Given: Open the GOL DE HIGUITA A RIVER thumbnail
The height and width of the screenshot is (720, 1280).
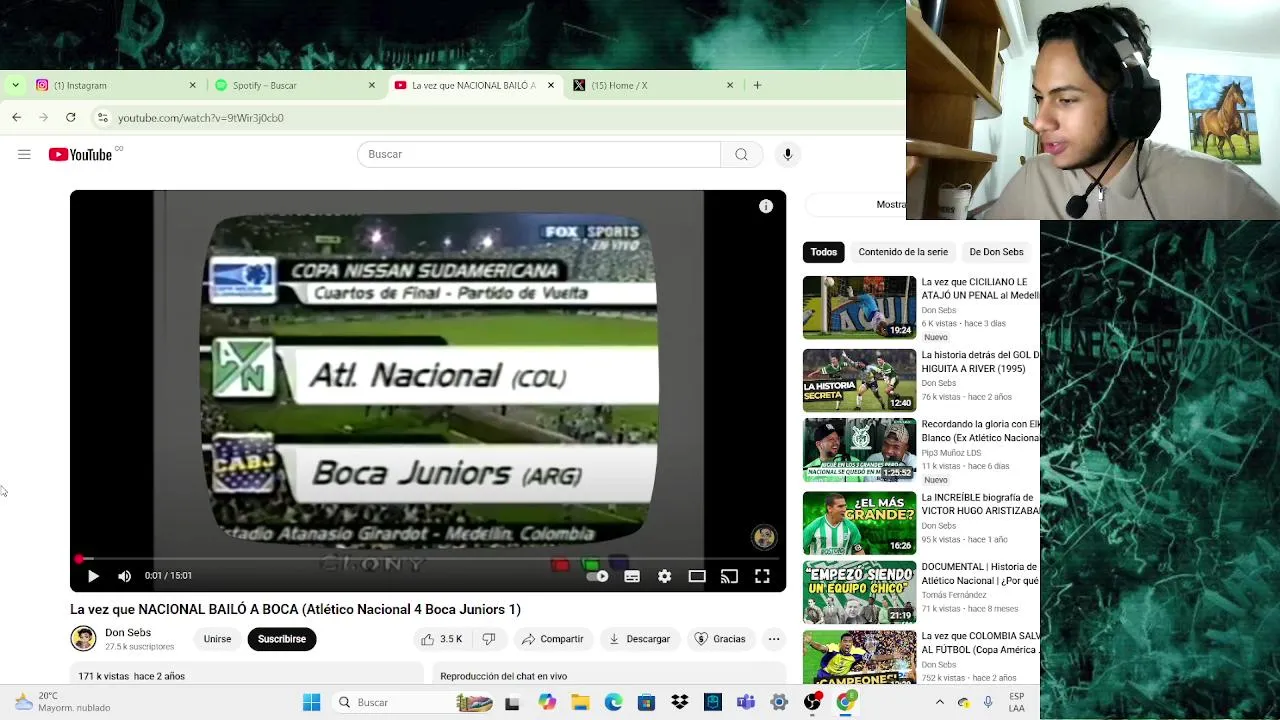Looking at the screenshot, I should [x=859, y=380].
